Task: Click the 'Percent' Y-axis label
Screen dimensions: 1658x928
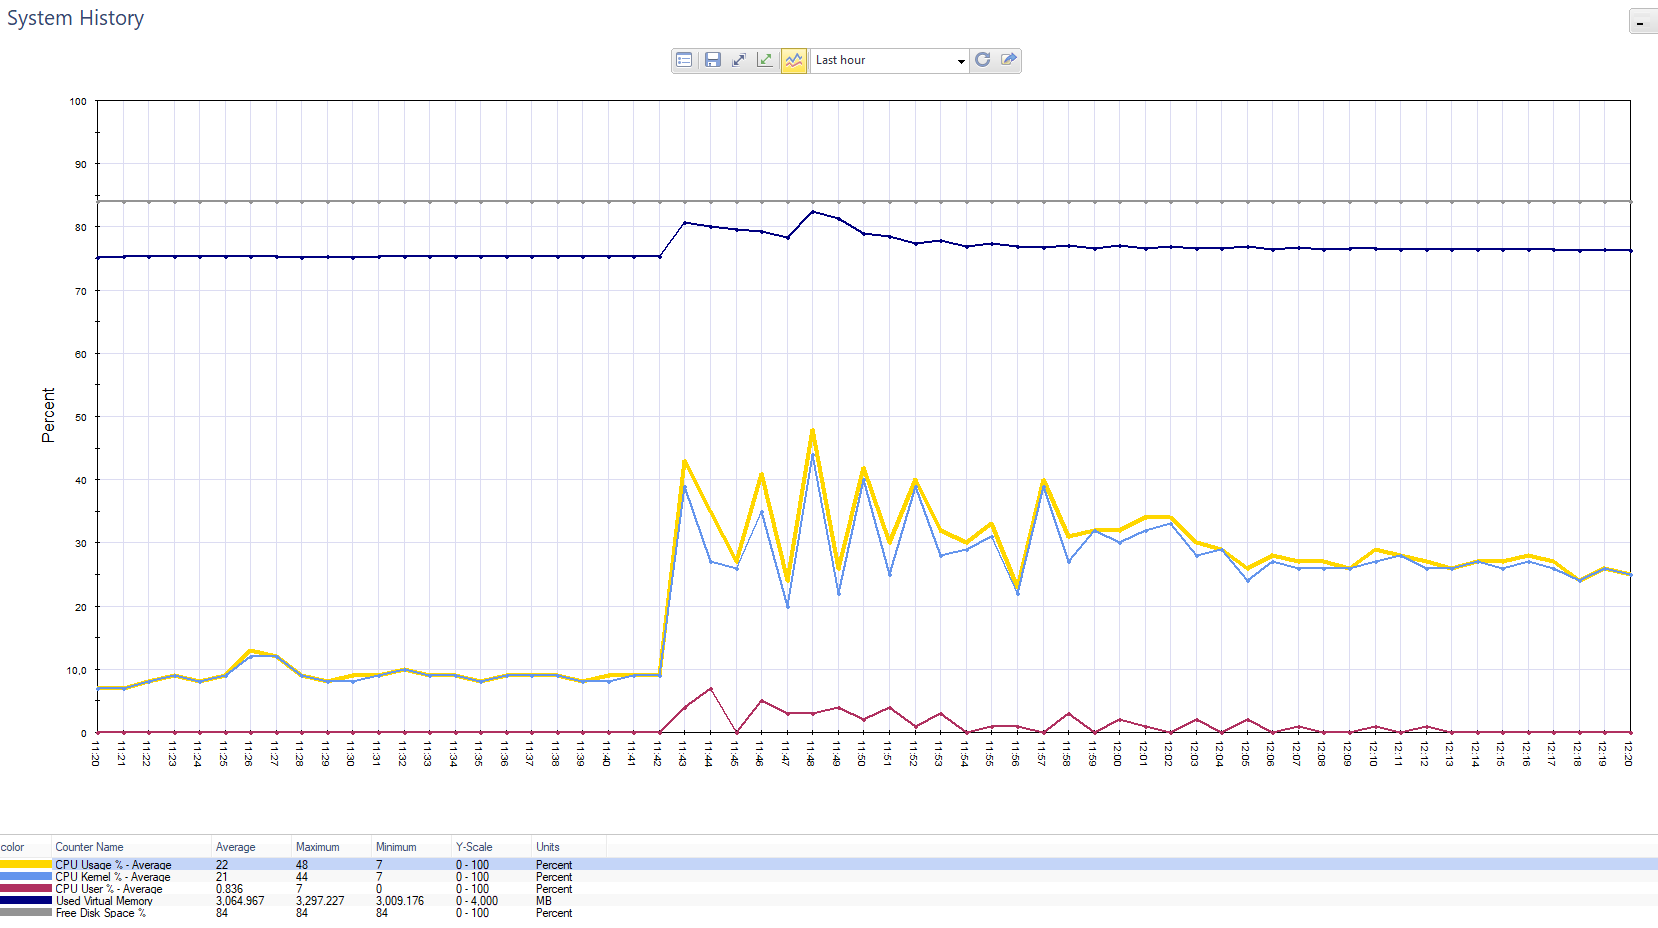Action: [x=48, y=415]
